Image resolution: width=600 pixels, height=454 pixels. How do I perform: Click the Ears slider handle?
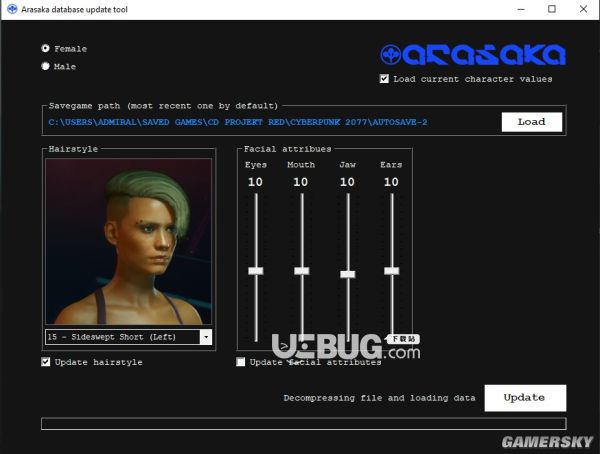click(391, 271)
